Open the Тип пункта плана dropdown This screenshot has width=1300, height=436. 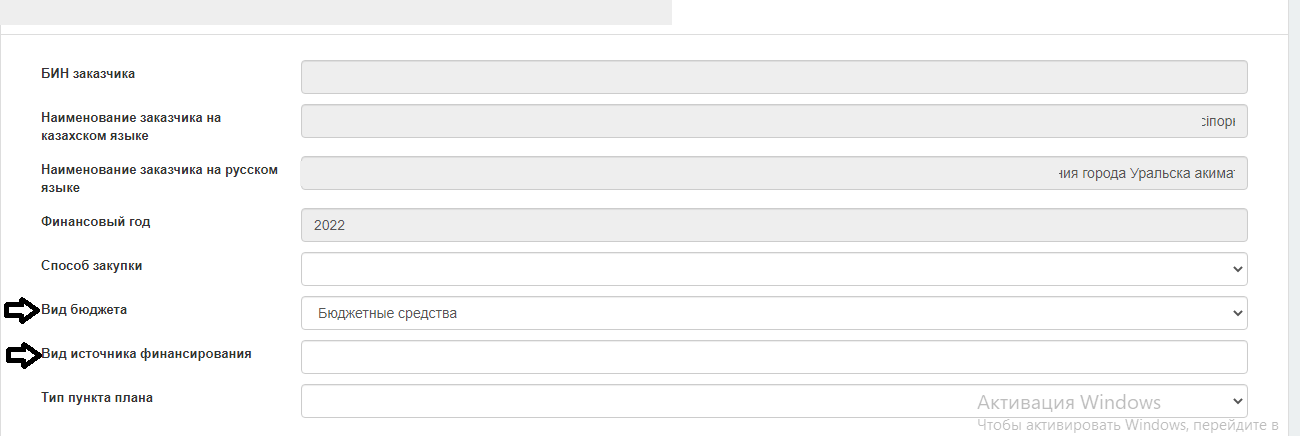[774, 401]
